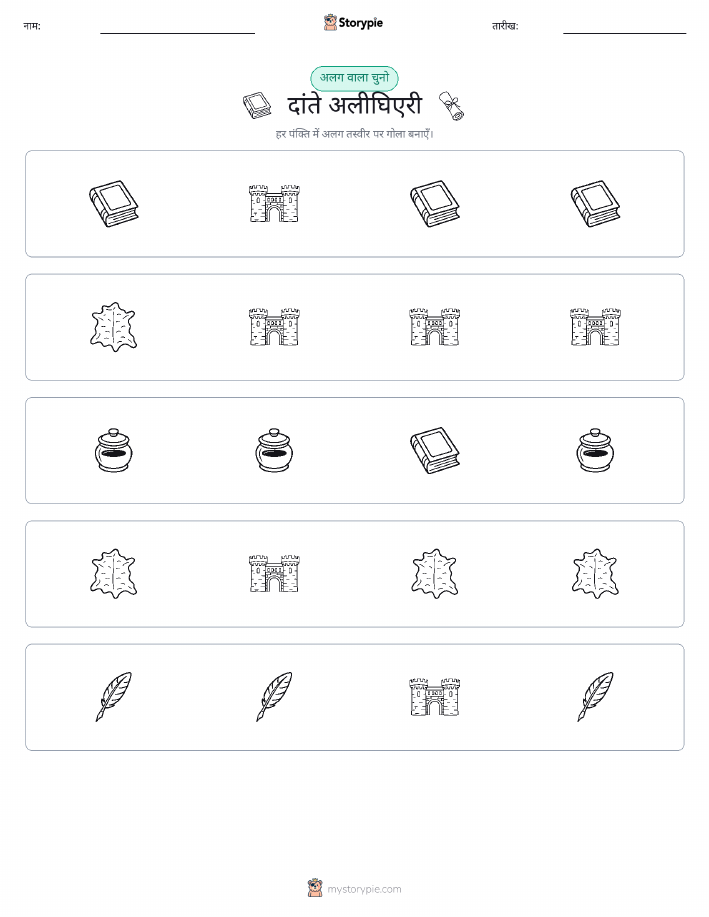Image resolution: width=709 pixels, height=917 pixels.
Task: Choose the castle in the fourth row
Action: tap(274, 574)
